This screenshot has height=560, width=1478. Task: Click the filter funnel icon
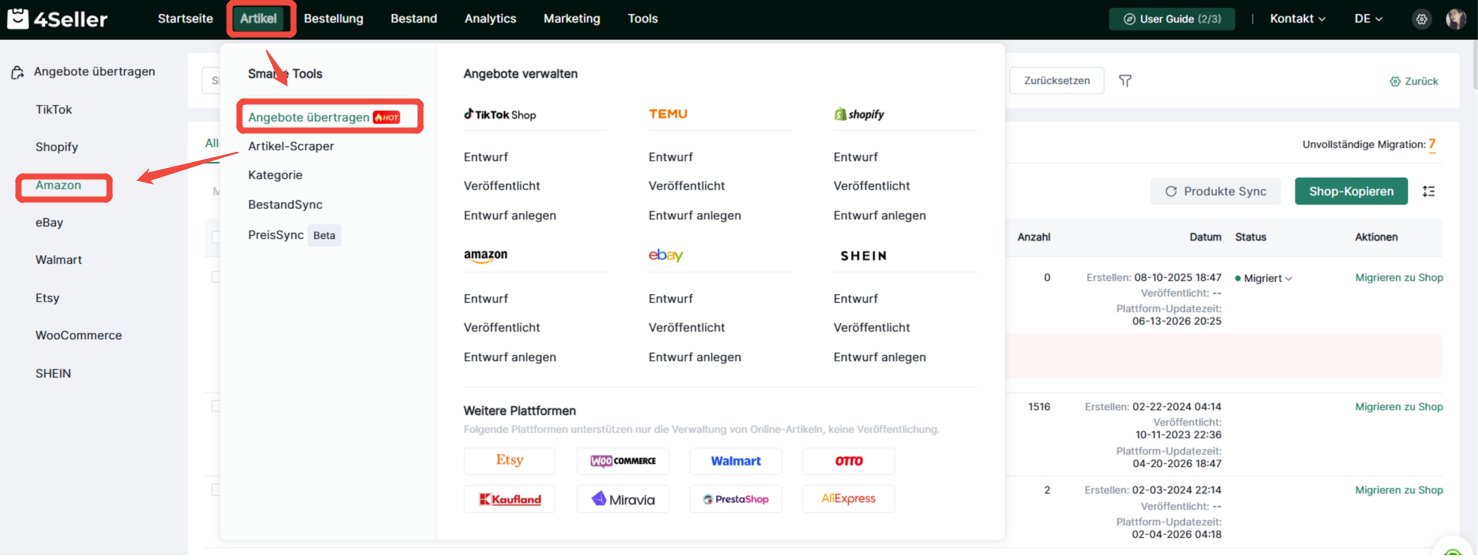pyautogui.click(x=1125, y=81)
